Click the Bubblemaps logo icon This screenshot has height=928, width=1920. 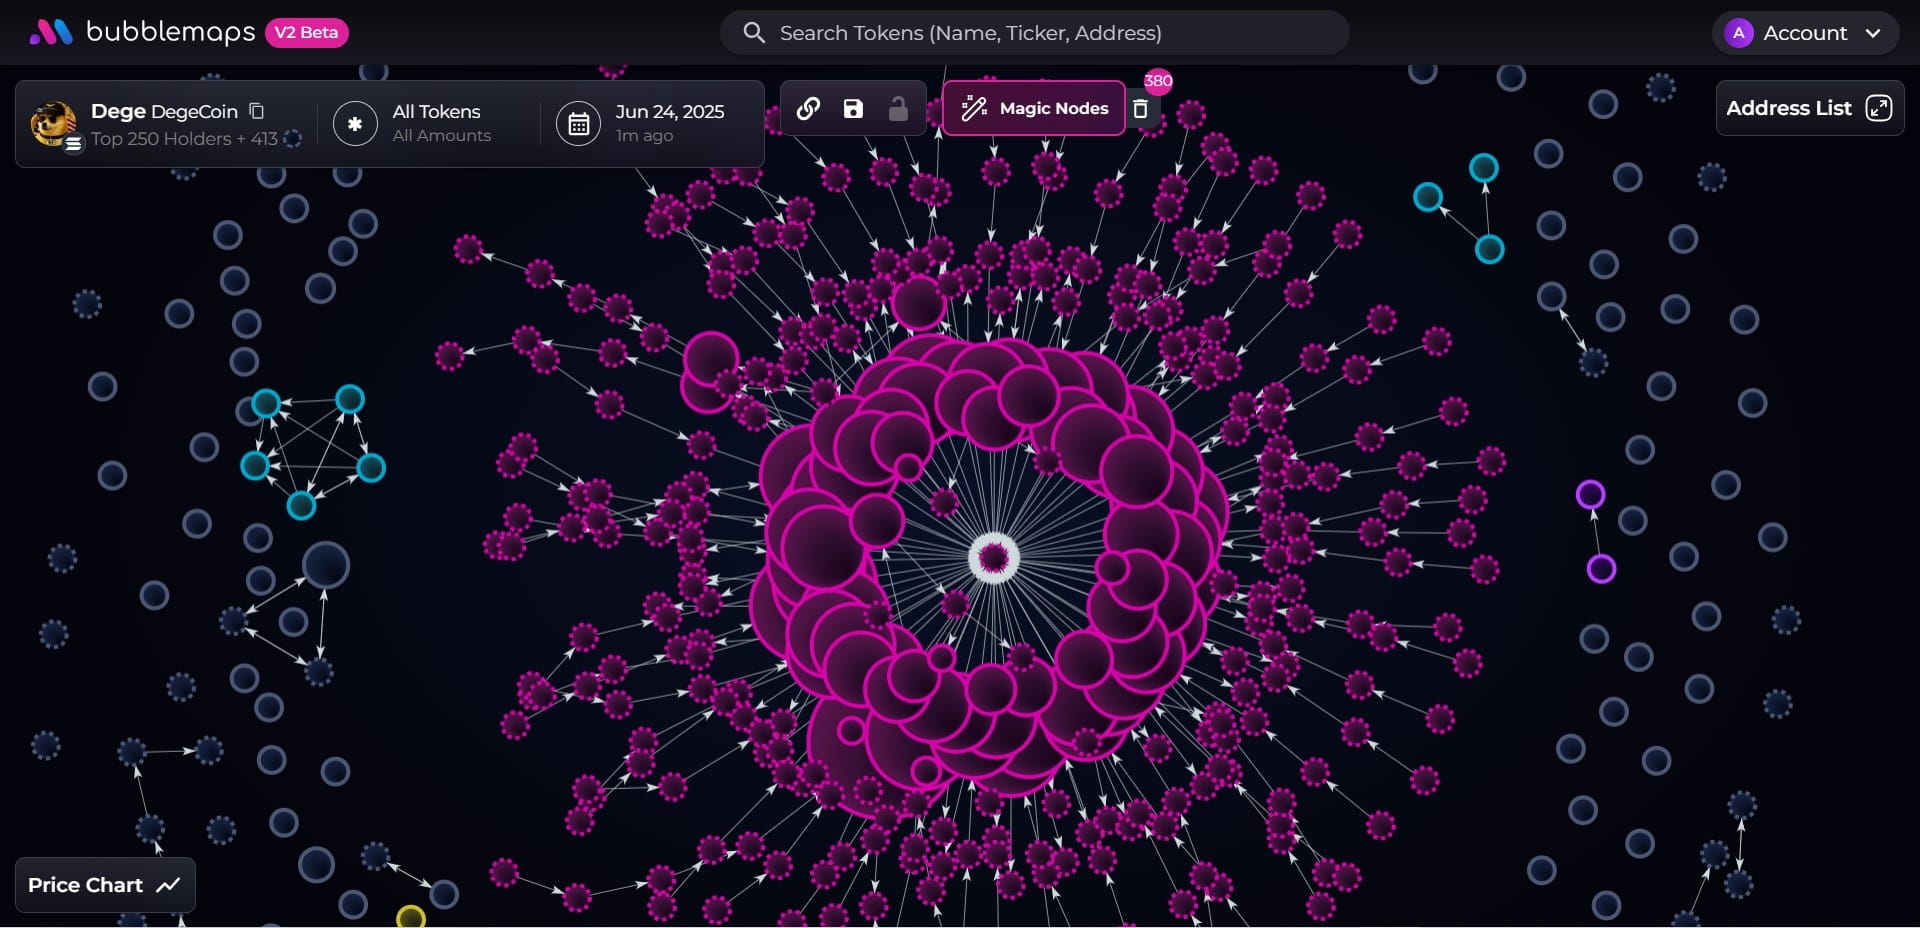51,32
